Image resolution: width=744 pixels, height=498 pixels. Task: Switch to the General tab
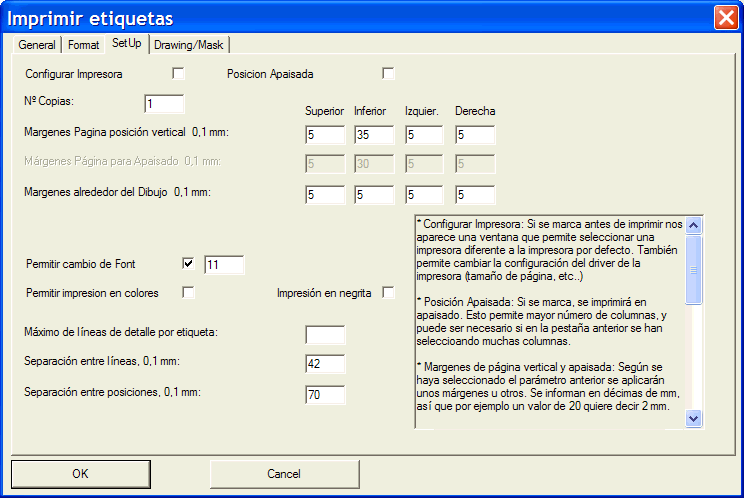pos(37,45)
